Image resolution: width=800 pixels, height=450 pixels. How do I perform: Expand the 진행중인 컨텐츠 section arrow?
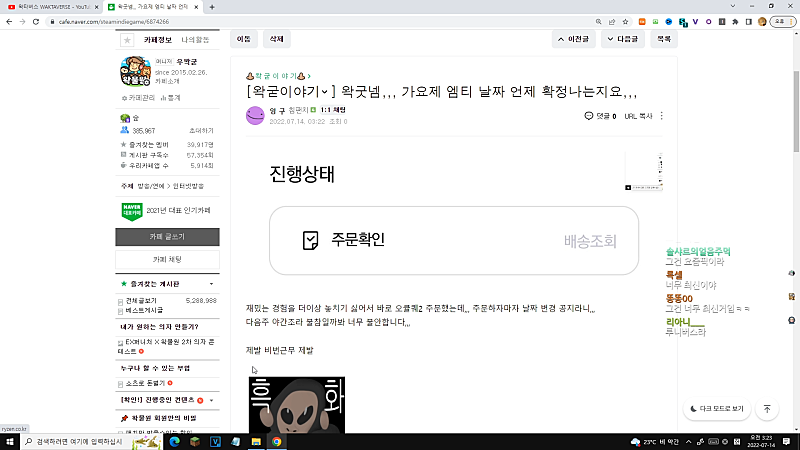(x=211, y=401)
